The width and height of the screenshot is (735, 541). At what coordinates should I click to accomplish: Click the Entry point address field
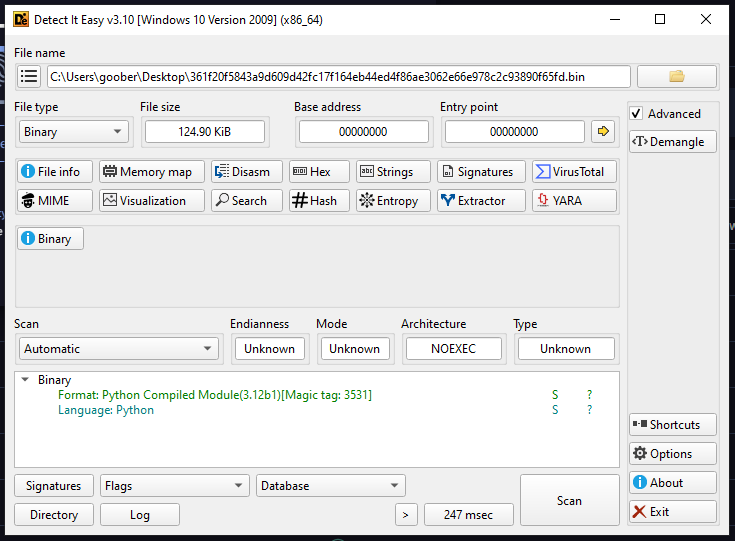pos(514,132)
